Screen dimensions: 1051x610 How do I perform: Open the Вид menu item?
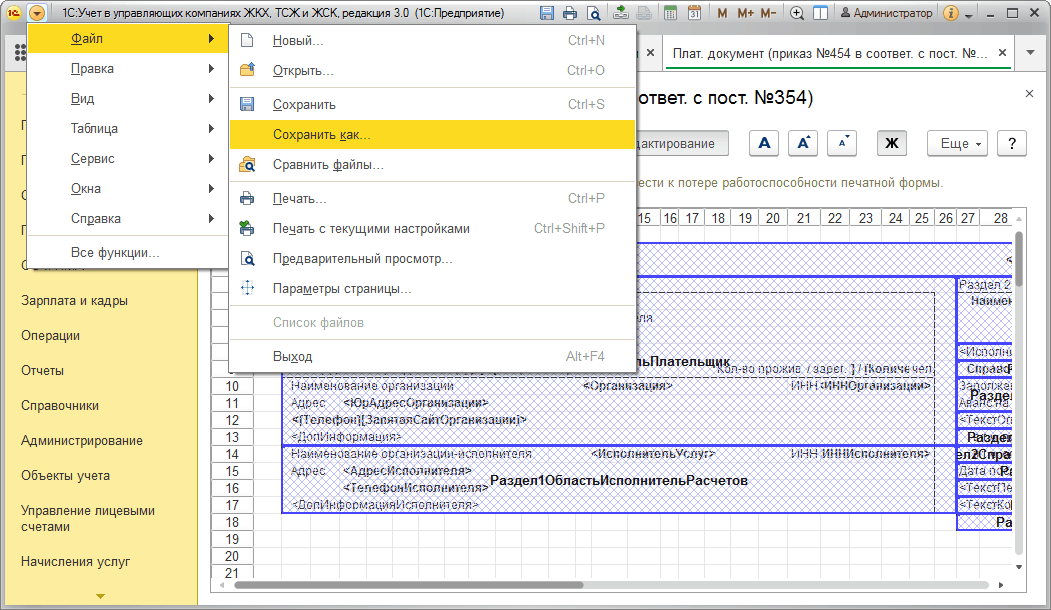(127, 99)
